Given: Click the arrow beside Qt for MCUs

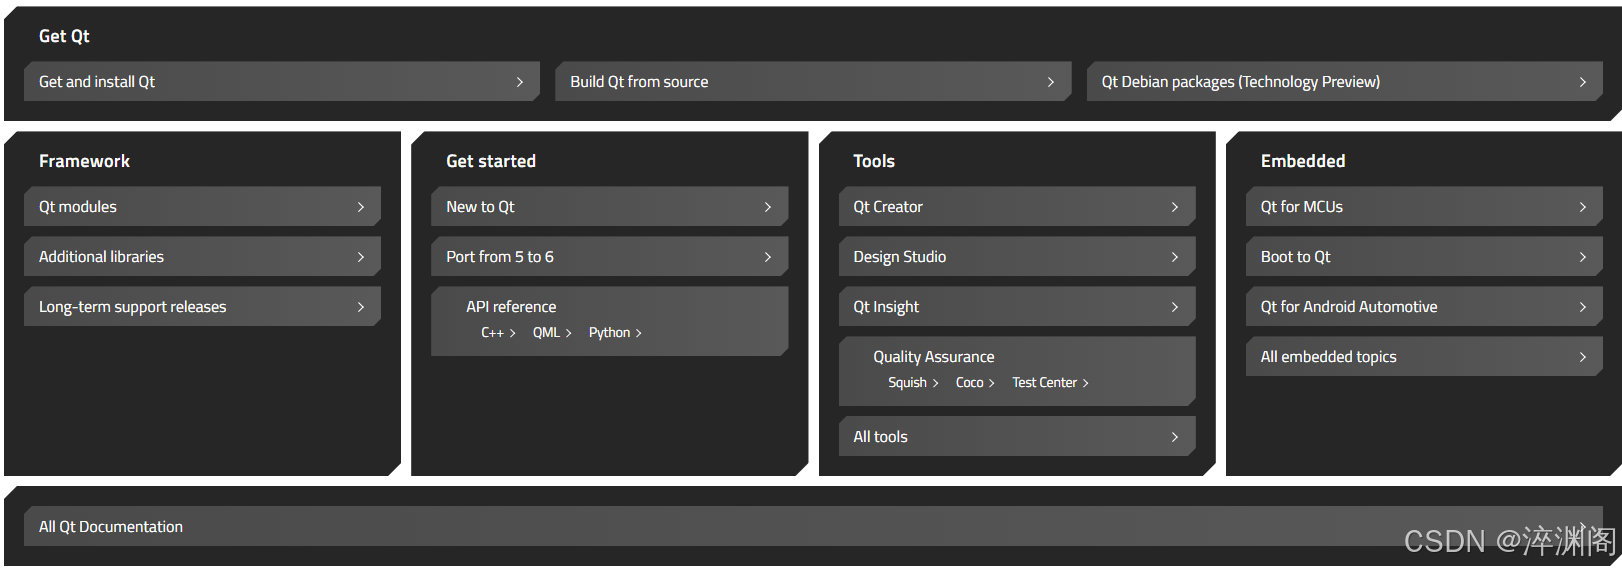Looking at the screenshot, I should [x=1583, y=207].
